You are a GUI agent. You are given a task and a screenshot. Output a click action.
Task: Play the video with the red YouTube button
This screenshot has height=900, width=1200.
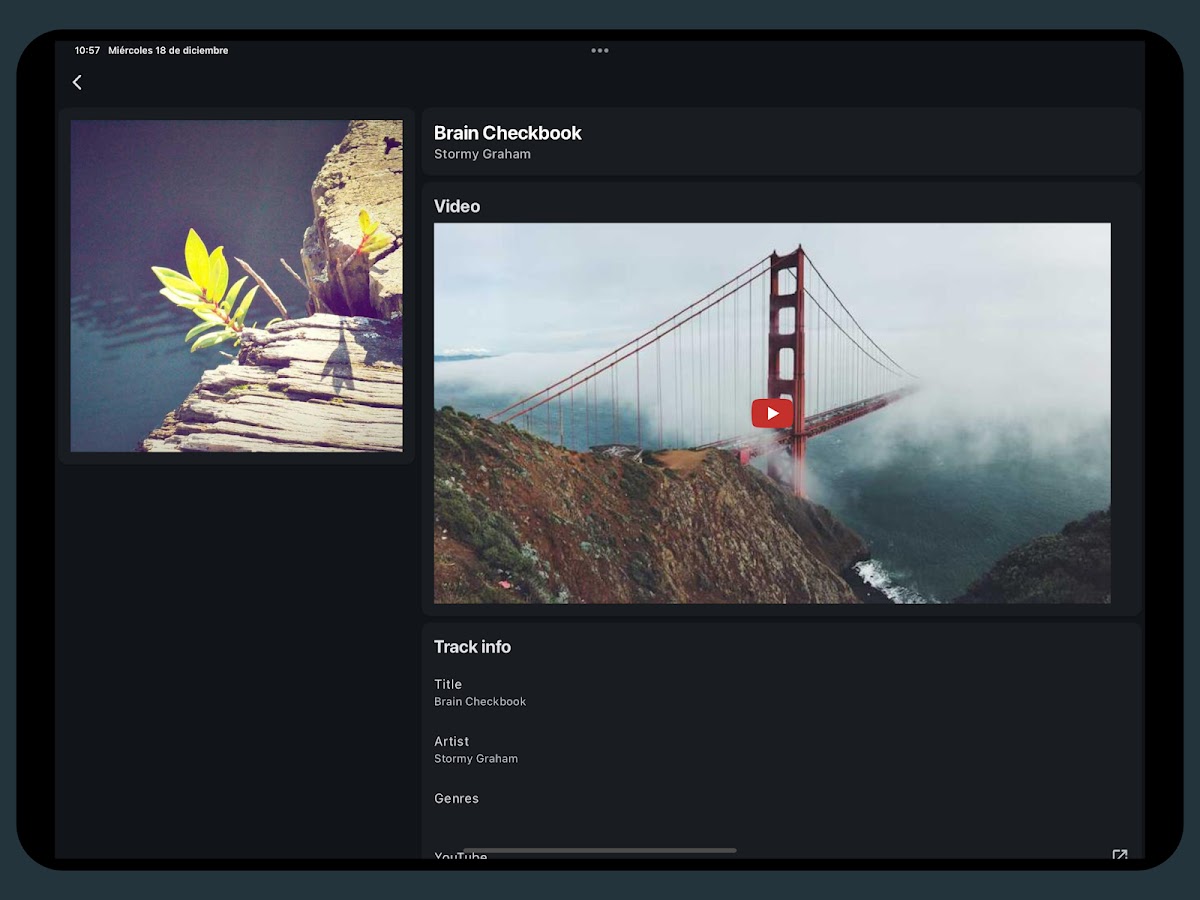pyautogui.click(x=772, y=413)
